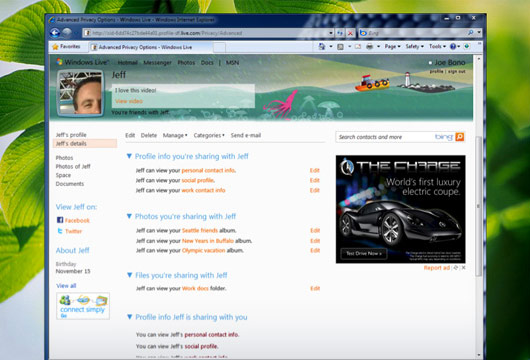Click the browser Back arrow button
530x360 pixels.
point(55,33)
